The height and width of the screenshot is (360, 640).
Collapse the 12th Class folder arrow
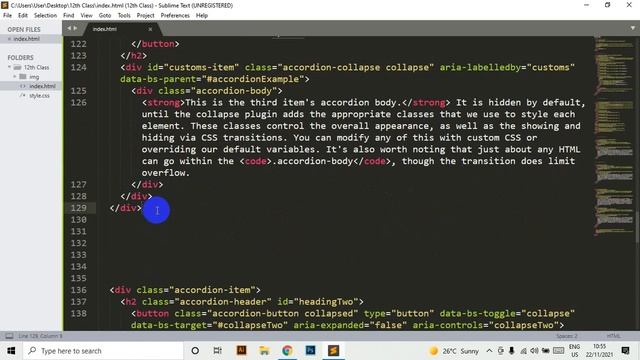tap(9, 67)
